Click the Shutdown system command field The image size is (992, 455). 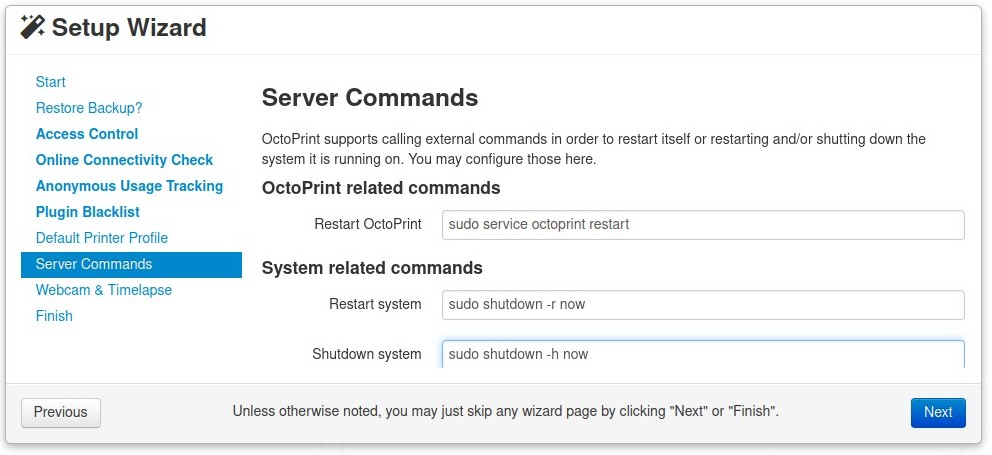pyautogui.click(x=703, y=354)
